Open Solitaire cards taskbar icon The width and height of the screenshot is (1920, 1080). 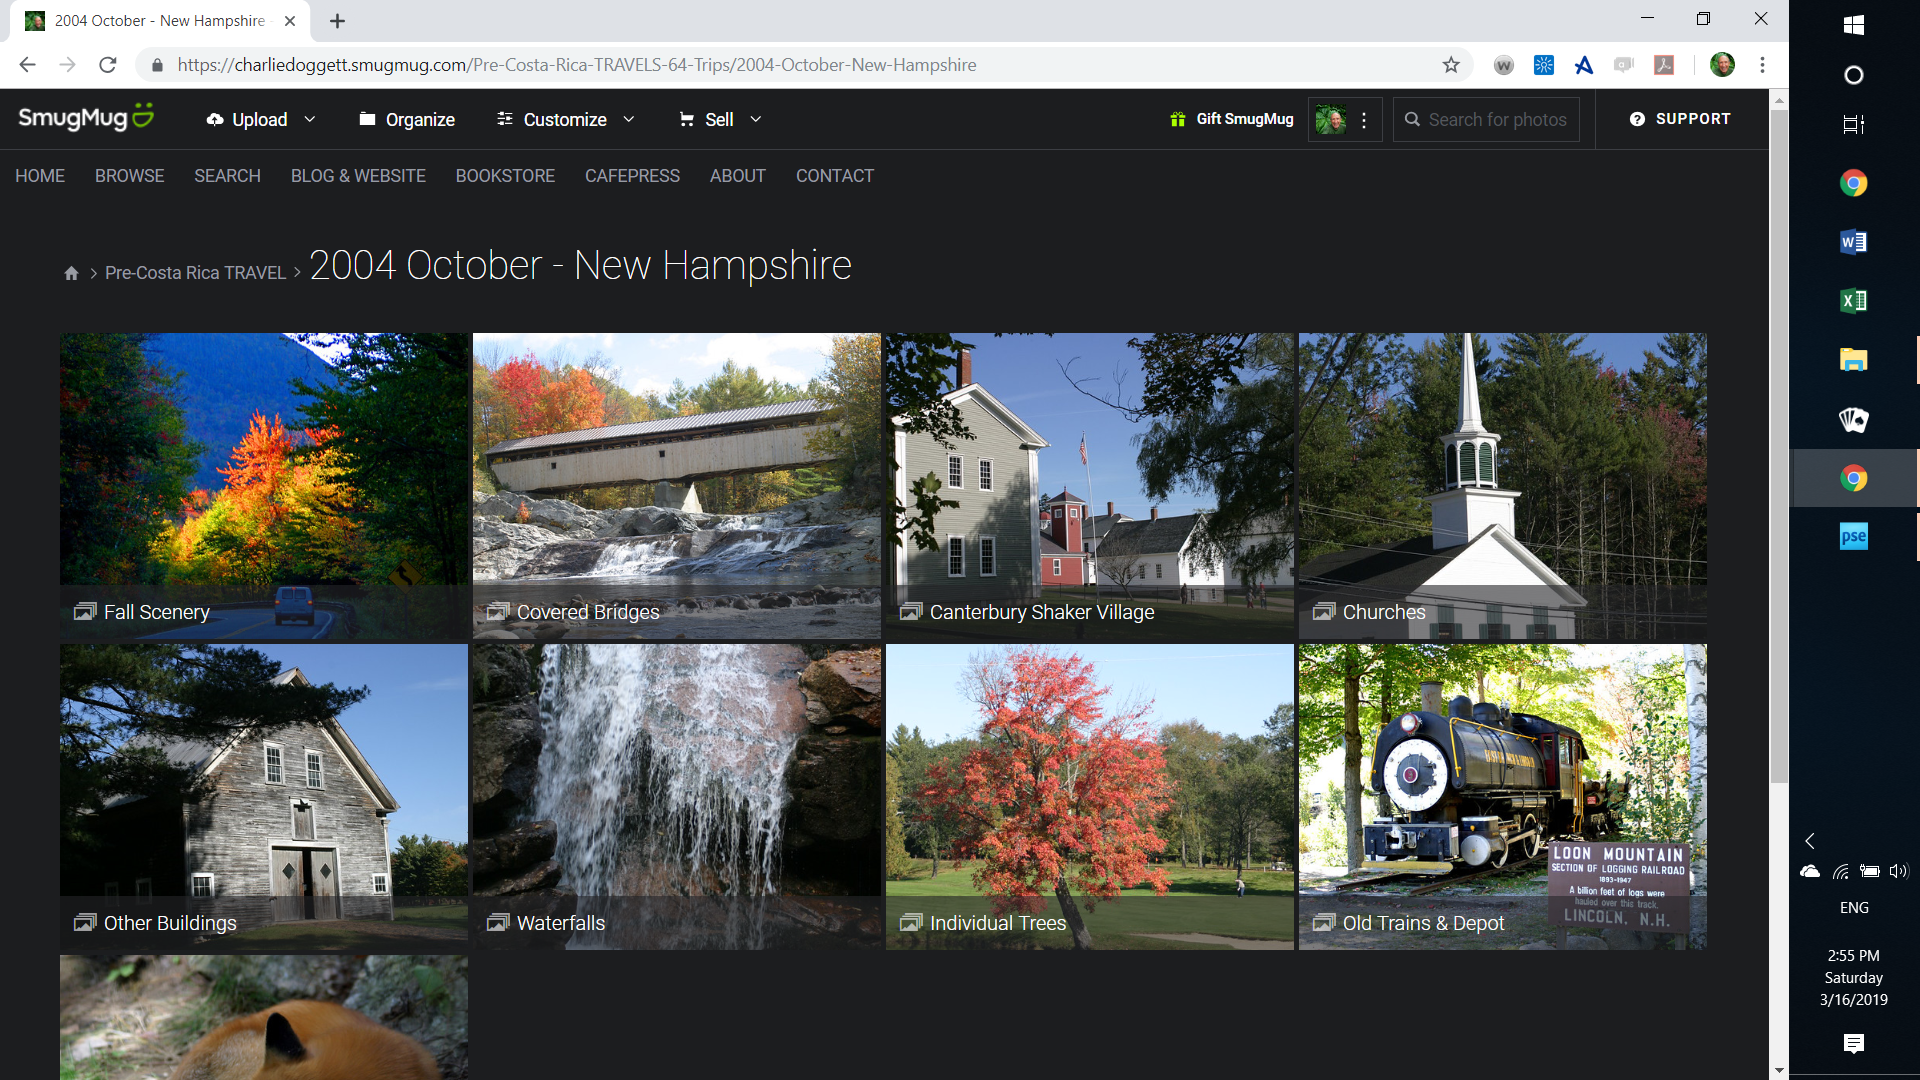(x=1854, y=419)
